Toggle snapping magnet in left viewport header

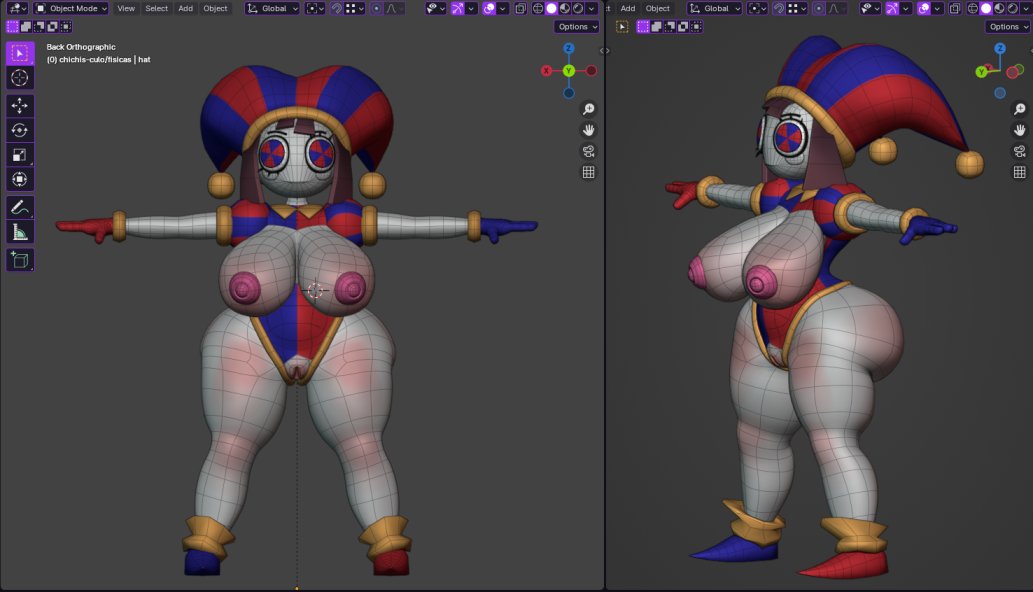(336, 8)
